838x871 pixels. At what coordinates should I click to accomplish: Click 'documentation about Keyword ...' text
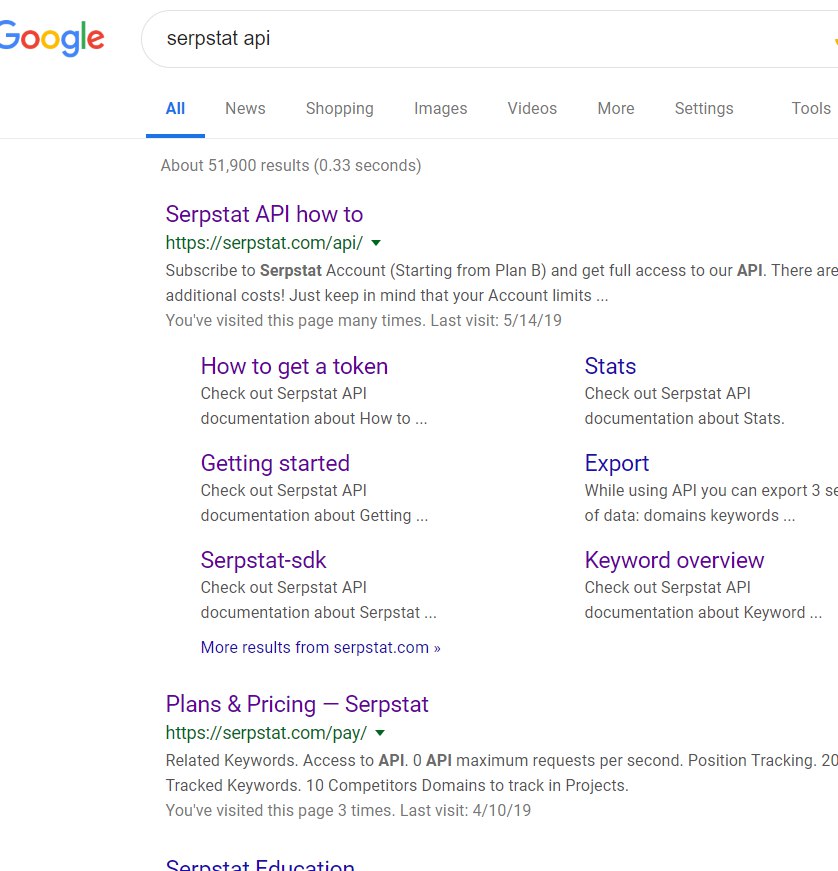tap(702, 613)
